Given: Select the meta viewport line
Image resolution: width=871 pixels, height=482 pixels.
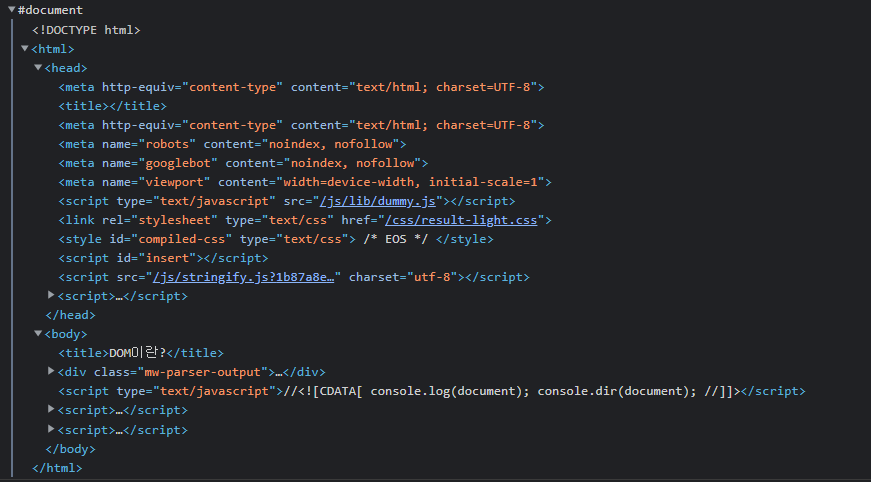Looking at the screenshot, I should click(305, 182).
